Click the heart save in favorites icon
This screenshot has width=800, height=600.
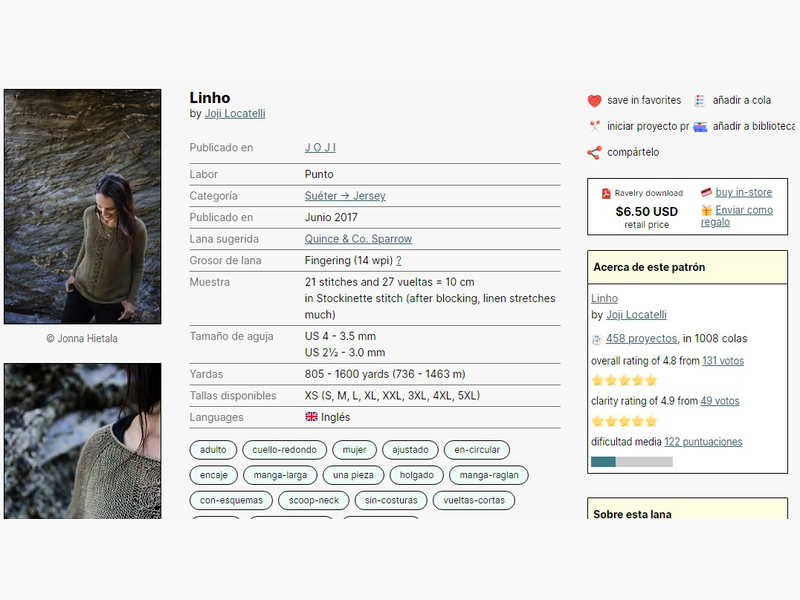tap(594, 101)
